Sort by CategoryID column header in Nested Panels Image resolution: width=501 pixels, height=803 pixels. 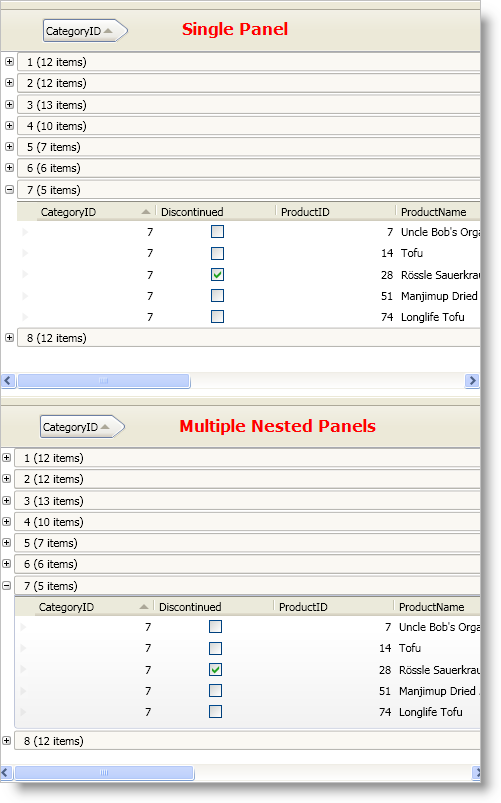pyautogui.click(x=93, y=607)
